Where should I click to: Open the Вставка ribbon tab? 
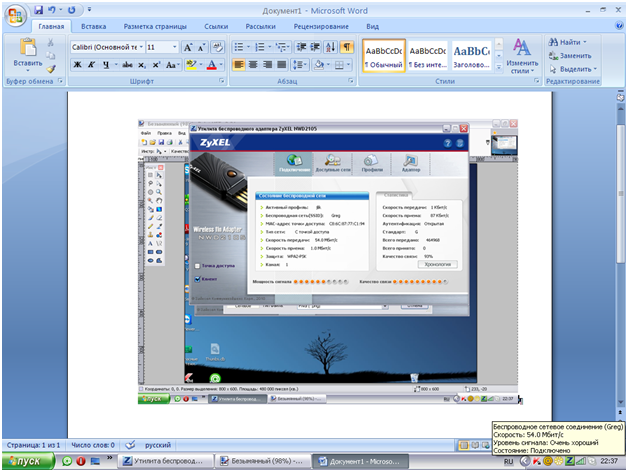click(94, 26)
